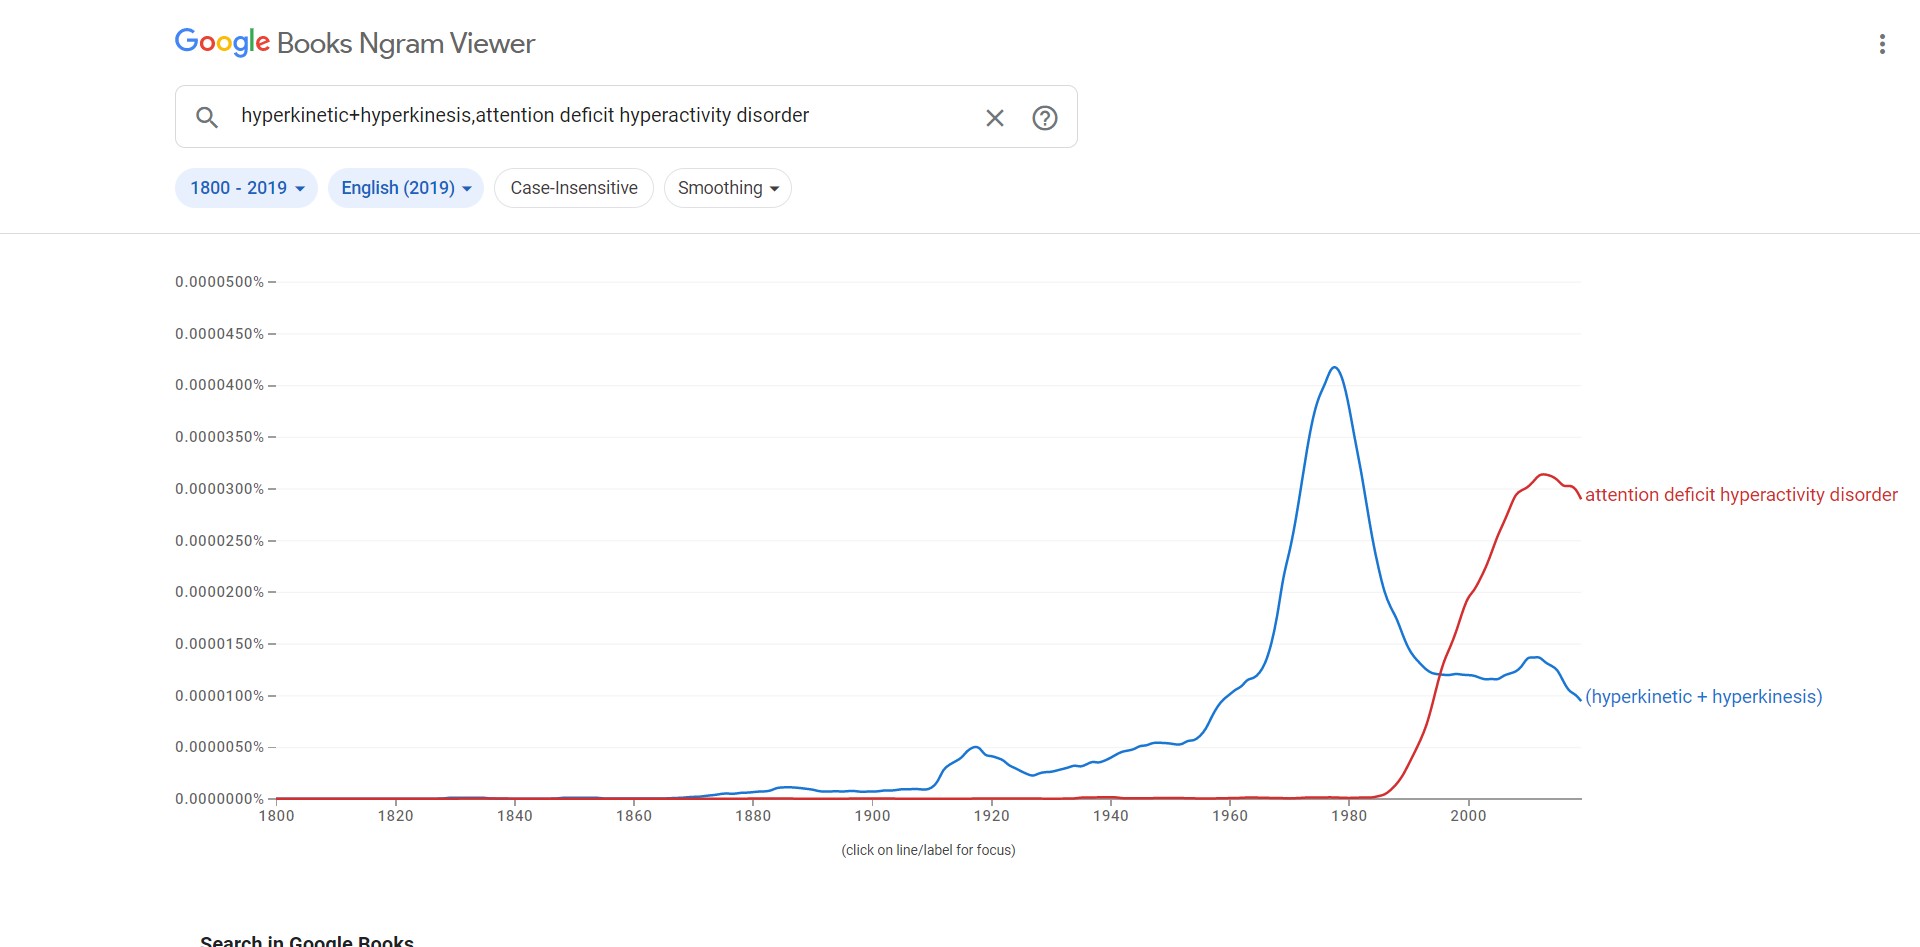
Task: Expand the English (2019) corpus dropdown
Action: 405,188
